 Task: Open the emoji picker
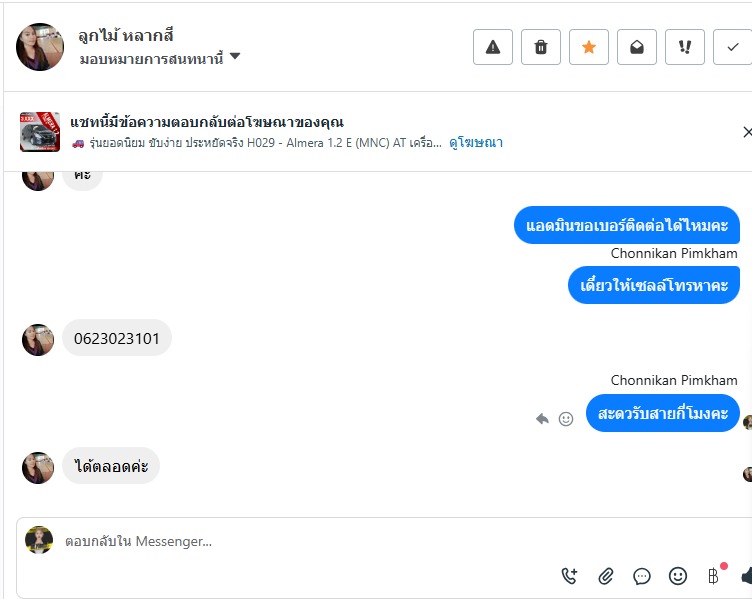pyautogui.click(x=678, y=576)
